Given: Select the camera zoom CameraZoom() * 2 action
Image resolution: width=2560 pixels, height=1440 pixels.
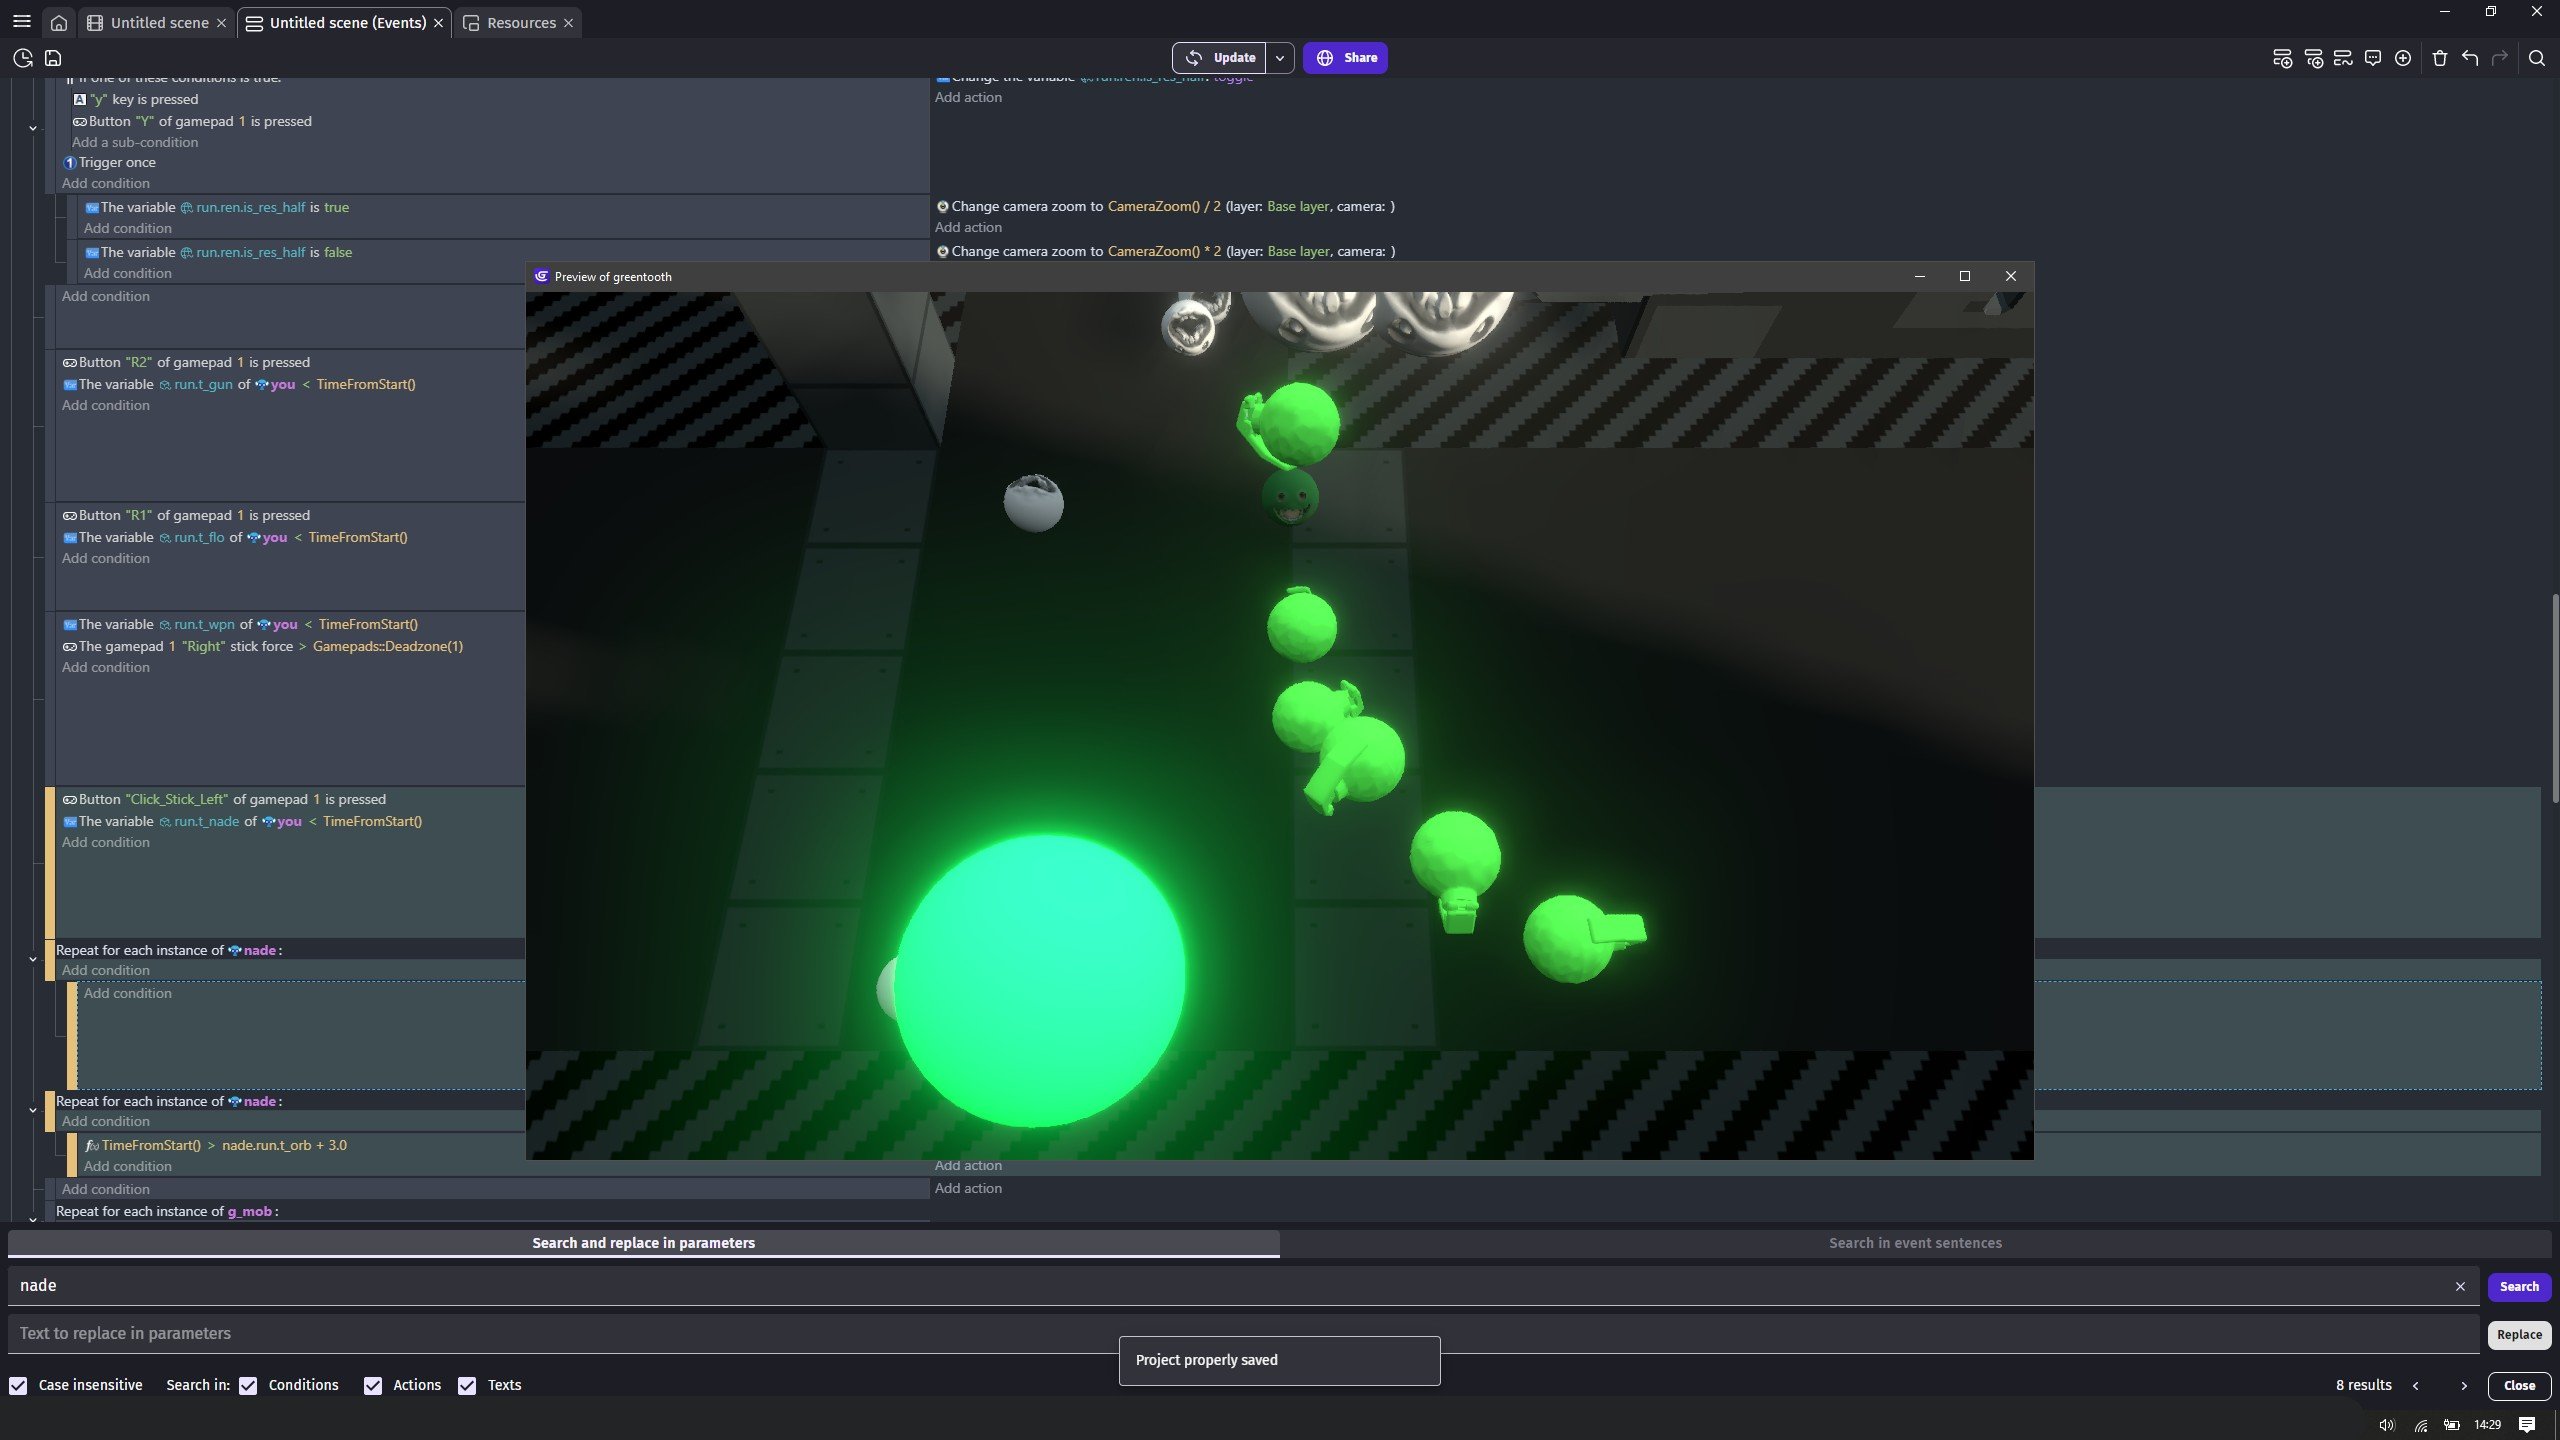Looking at the screenshot, I should (1165, 251).
